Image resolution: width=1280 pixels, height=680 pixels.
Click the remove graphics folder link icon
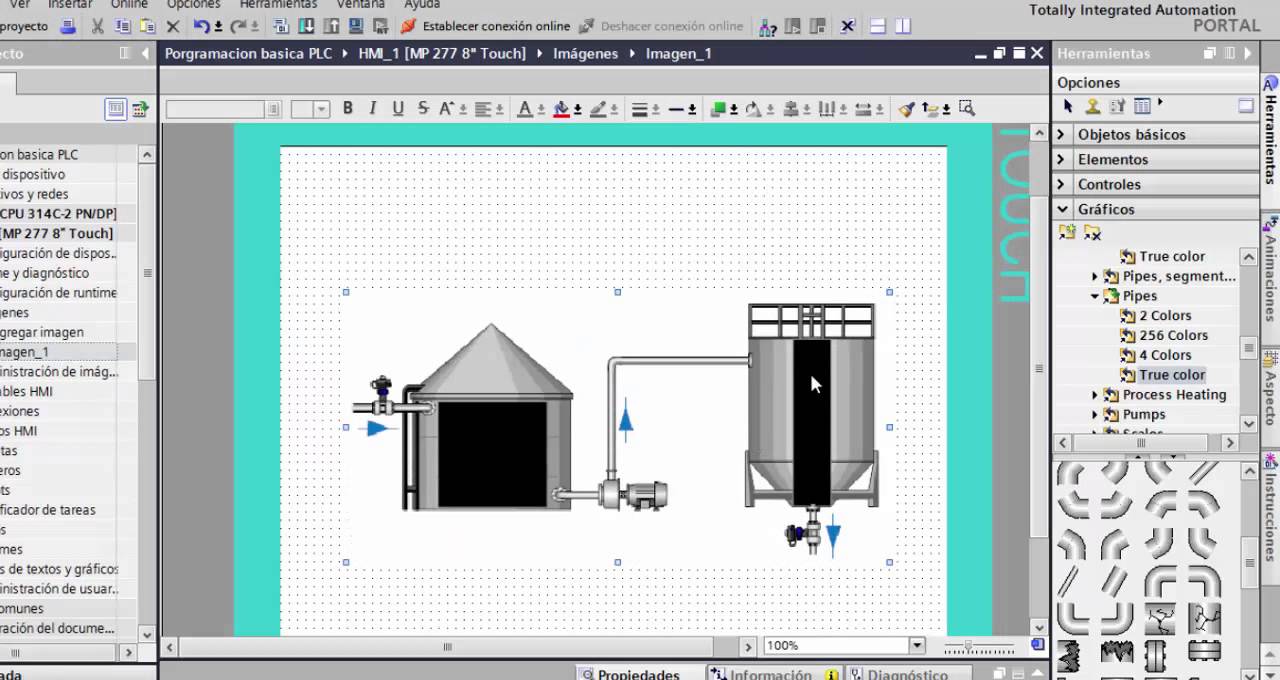pyautogui.click(x=1092, y=232)
